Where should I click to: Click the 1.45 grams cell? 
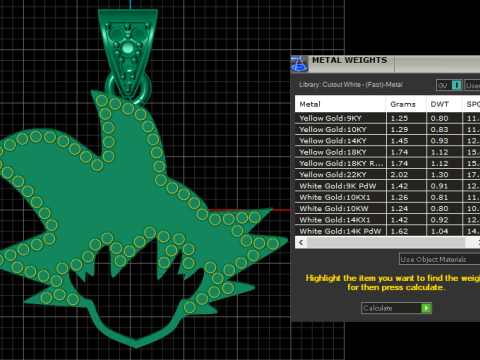(x=406, y=141)
